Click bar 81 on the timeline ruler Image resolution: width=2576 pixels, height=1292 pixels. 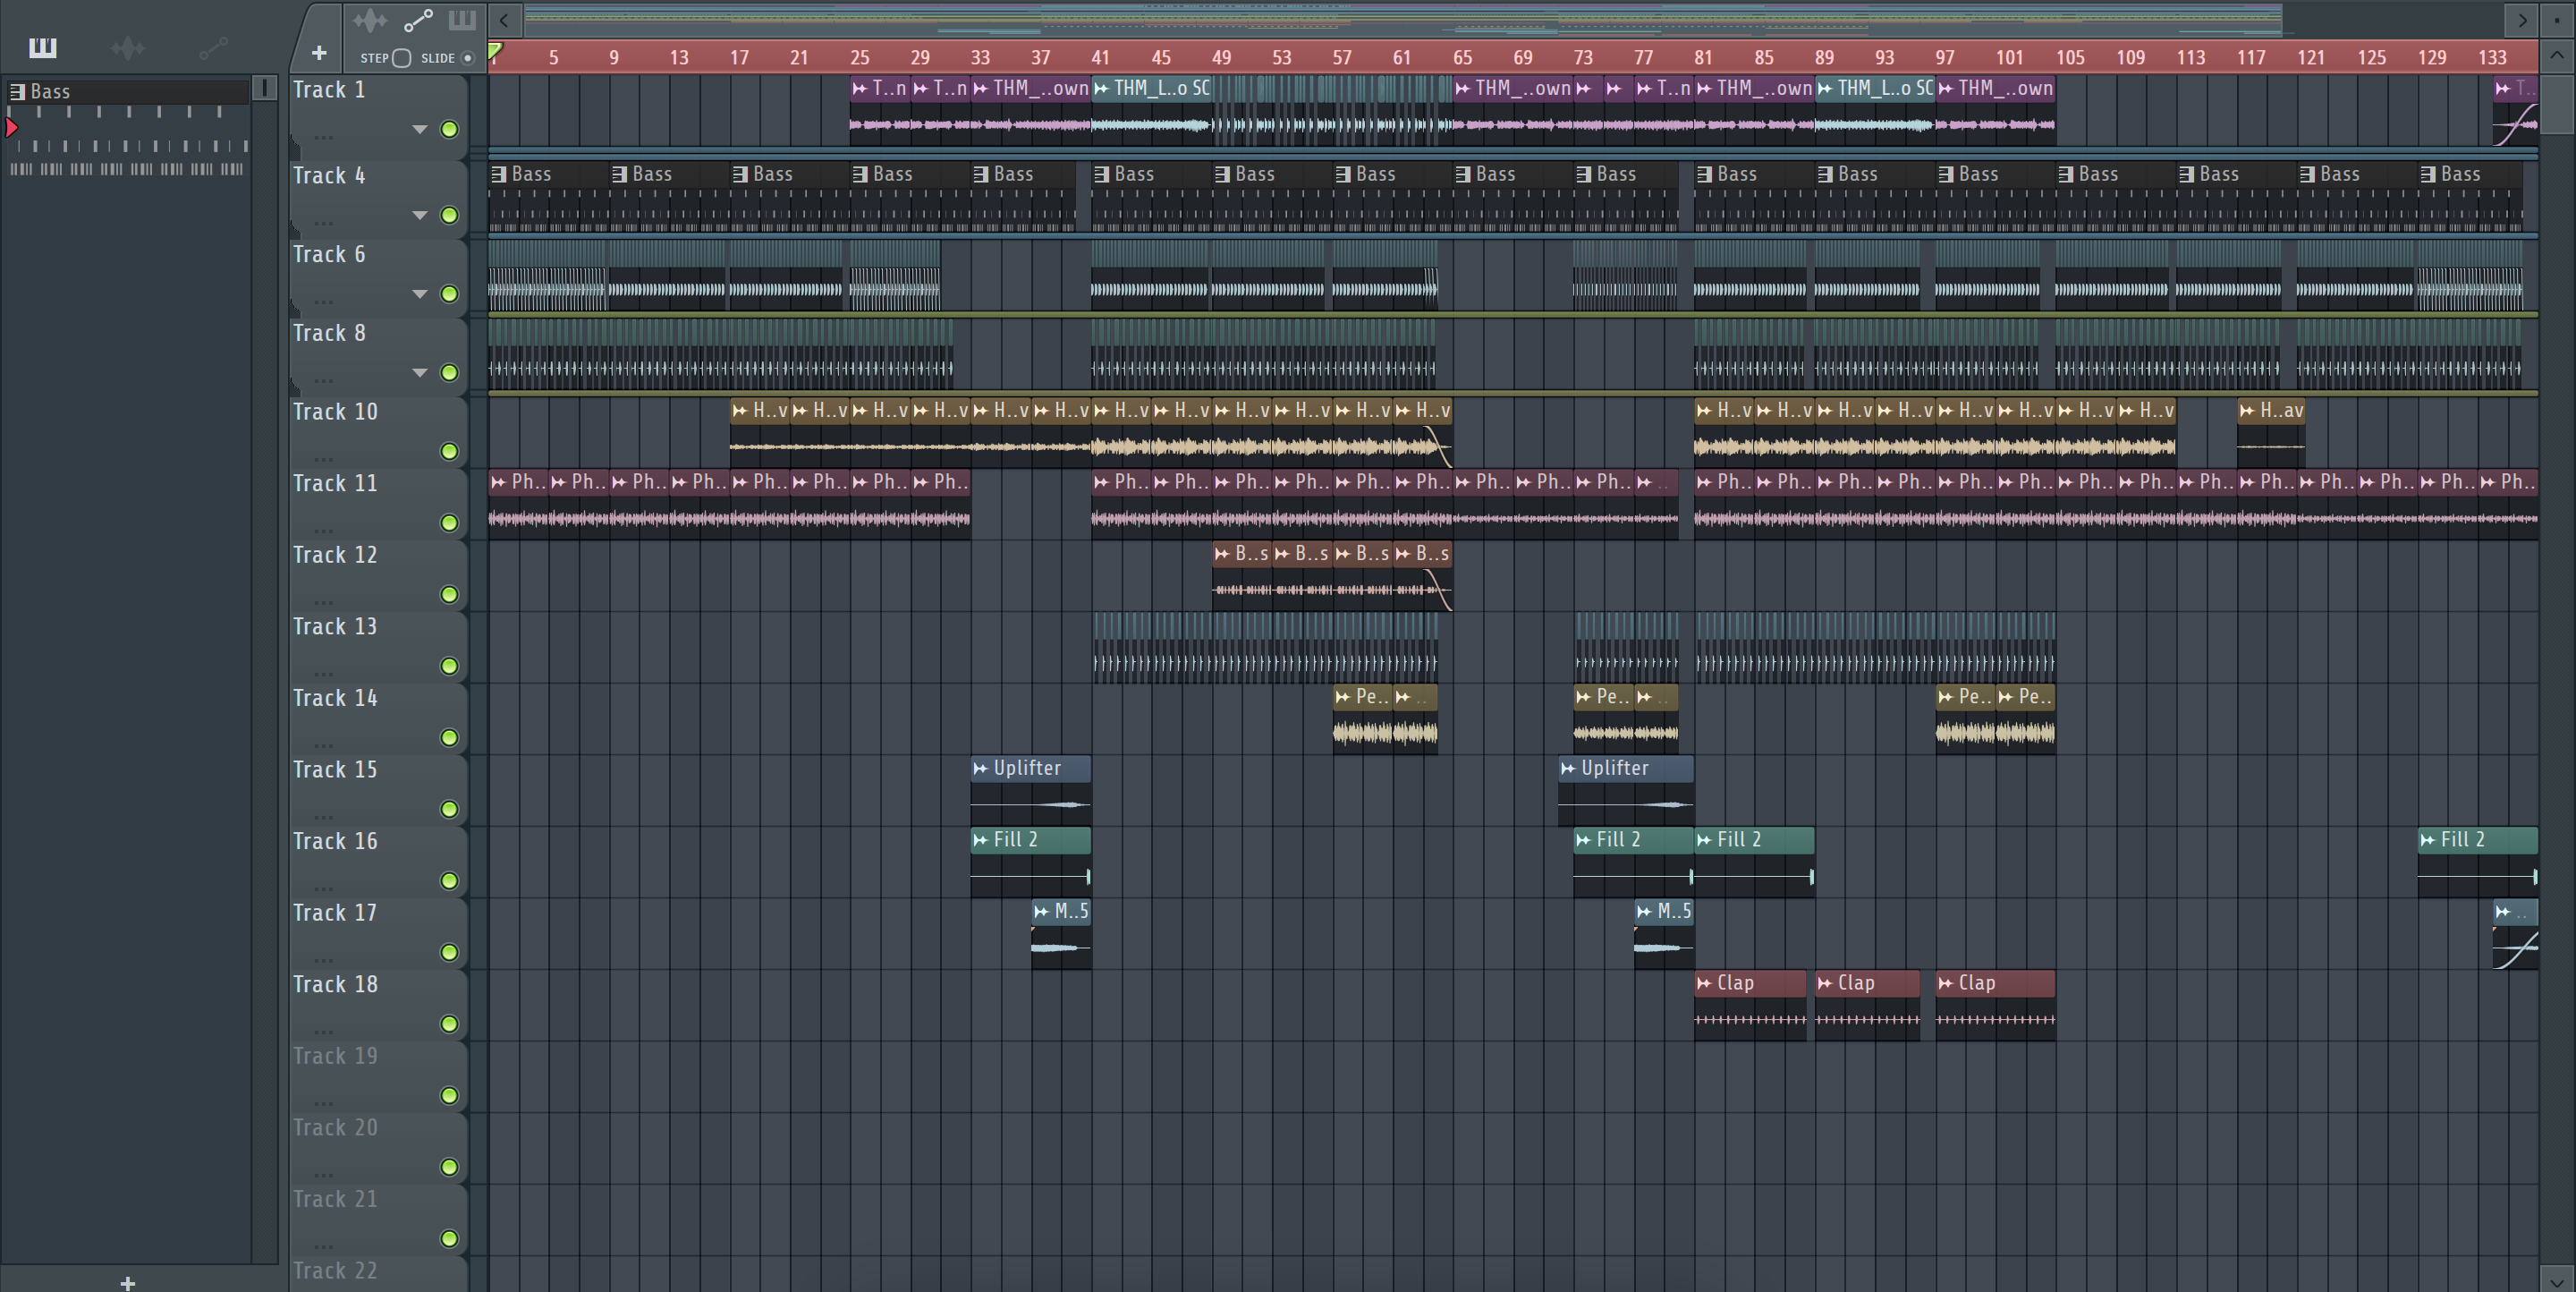[x=1703, y=58]
